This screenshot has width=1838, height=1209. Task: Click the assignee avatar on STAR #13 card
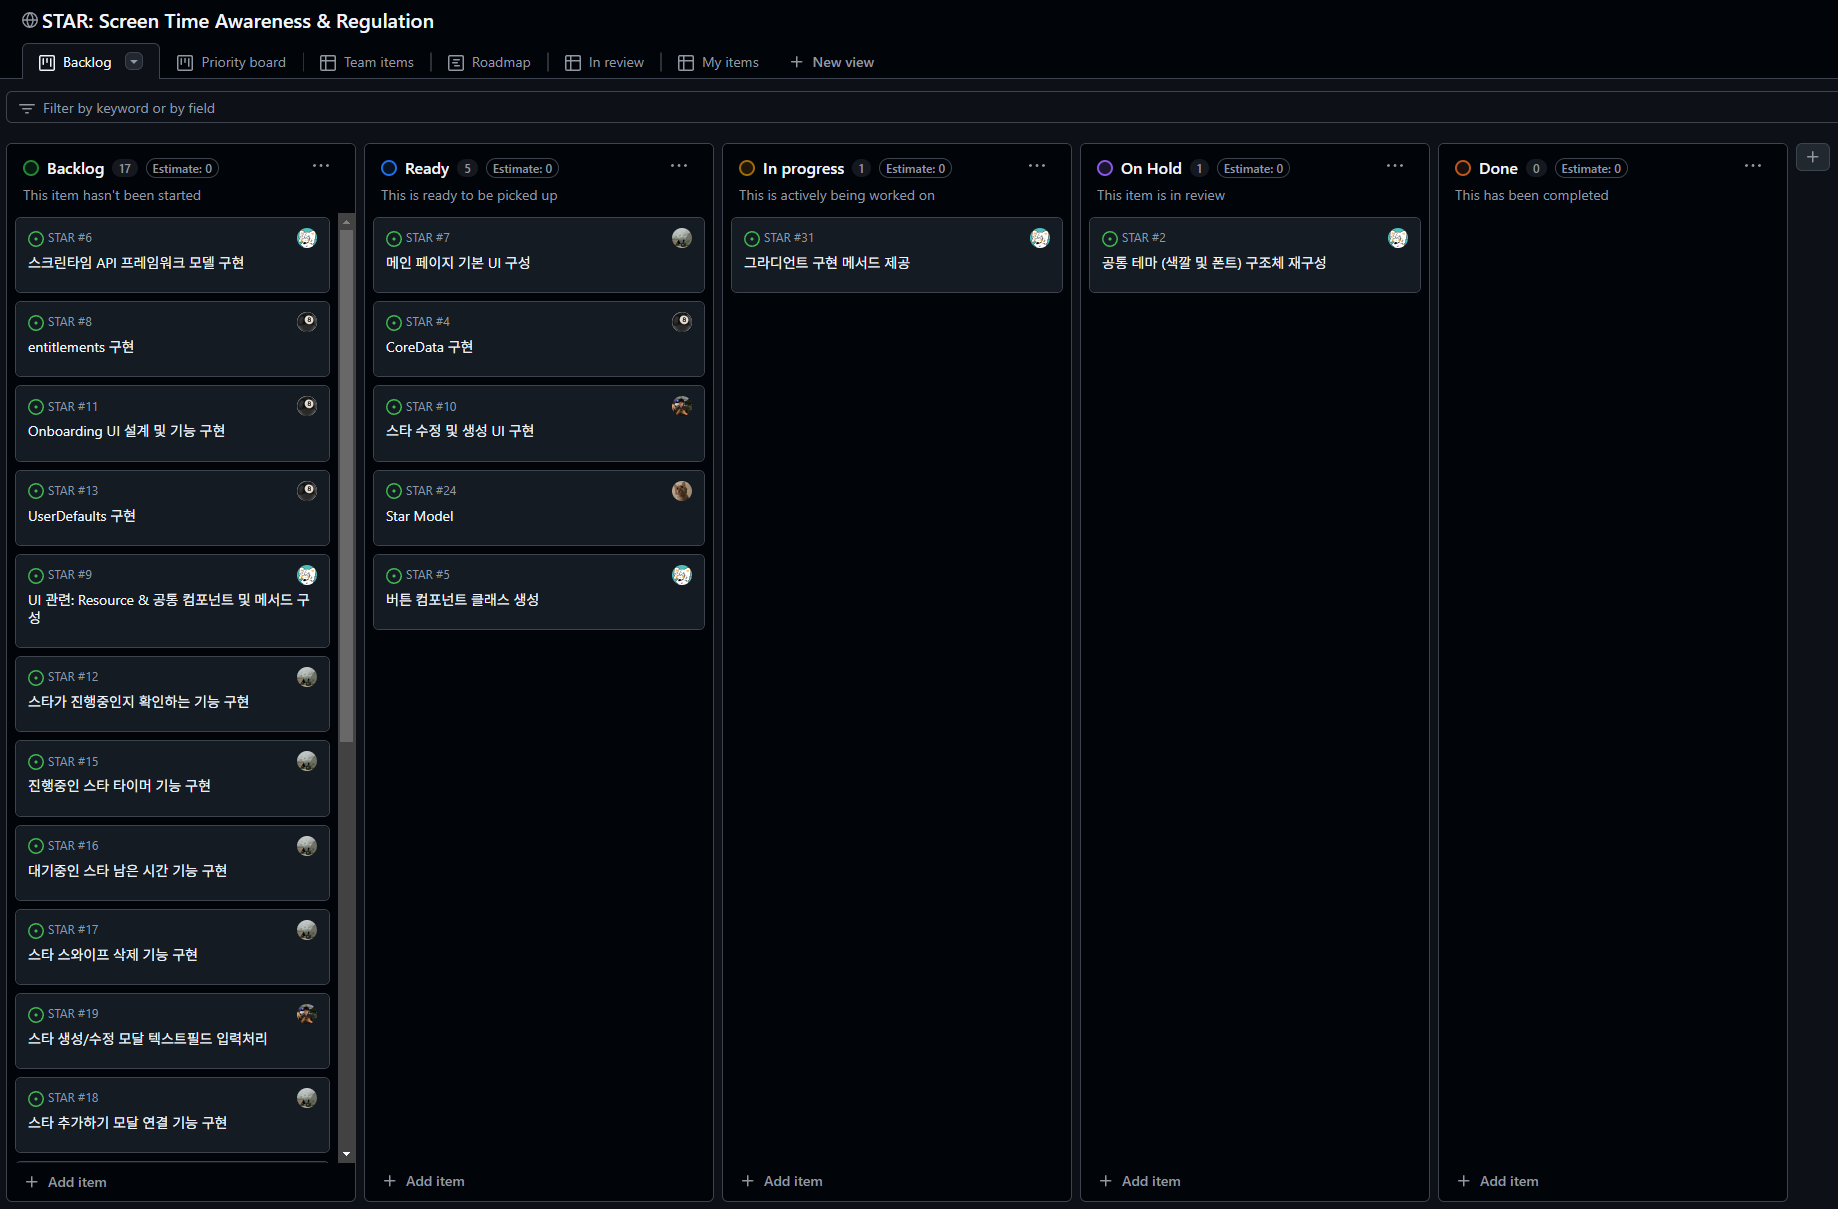(307, 491)
